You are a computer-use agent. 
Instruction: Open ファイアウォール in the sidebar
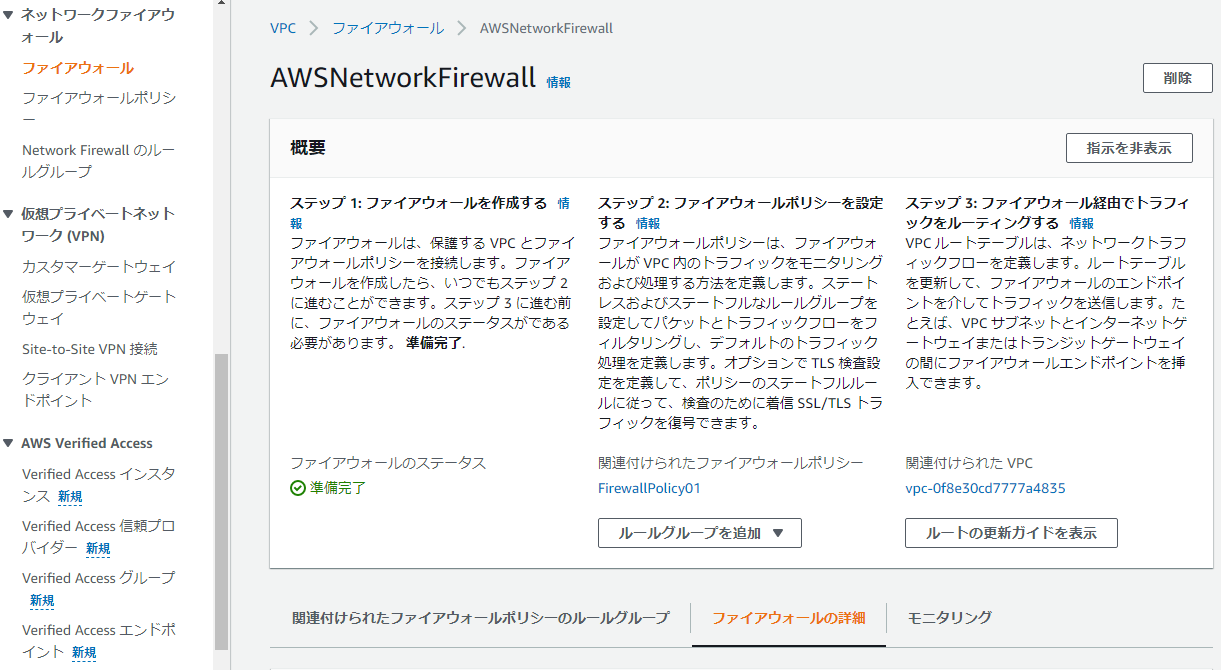tap(78, 68)
